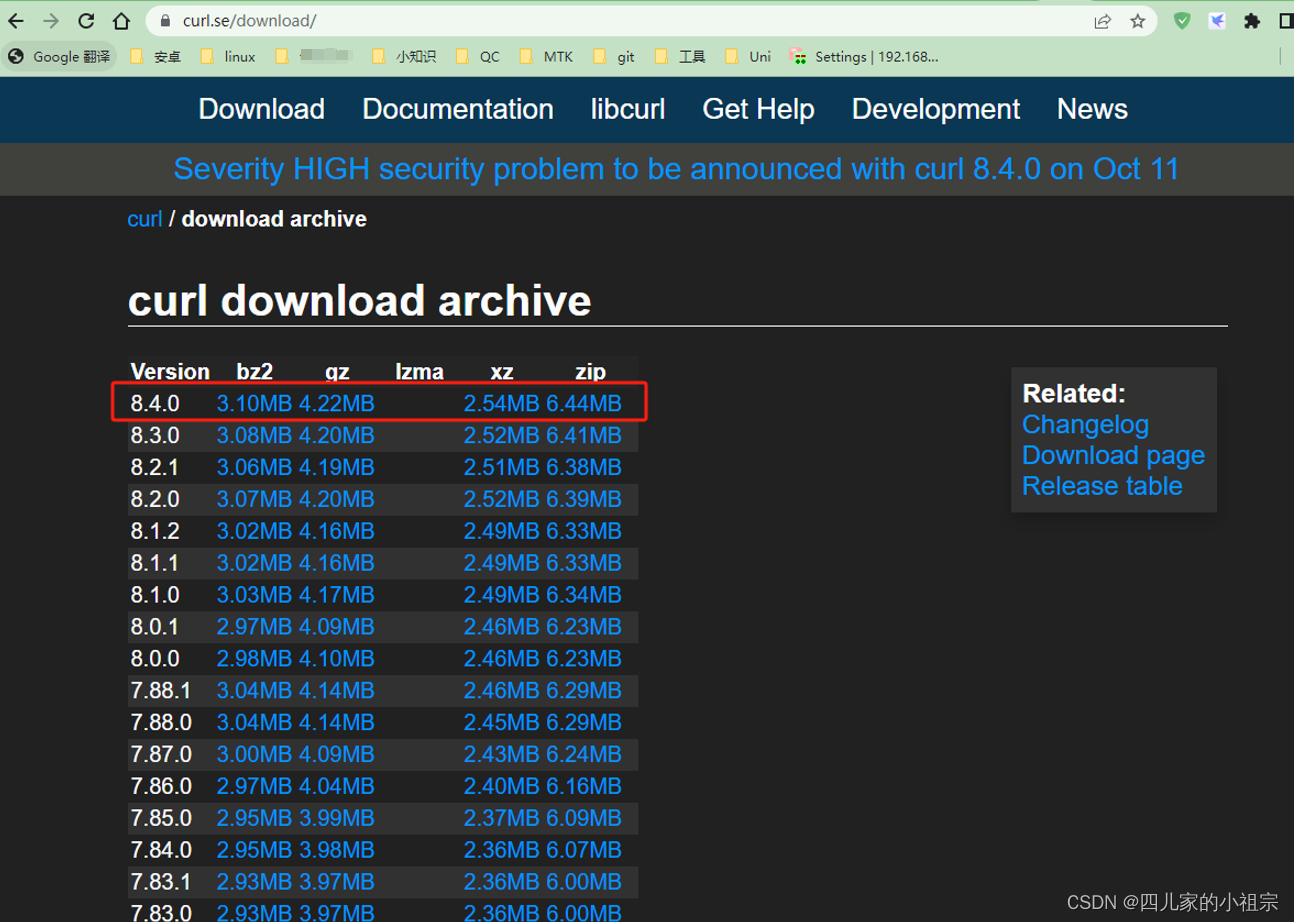Image resolution: width=1294 pixels, height=922 pixels.
Task: Click the curl download archive heading
Action: click(360, 300)
